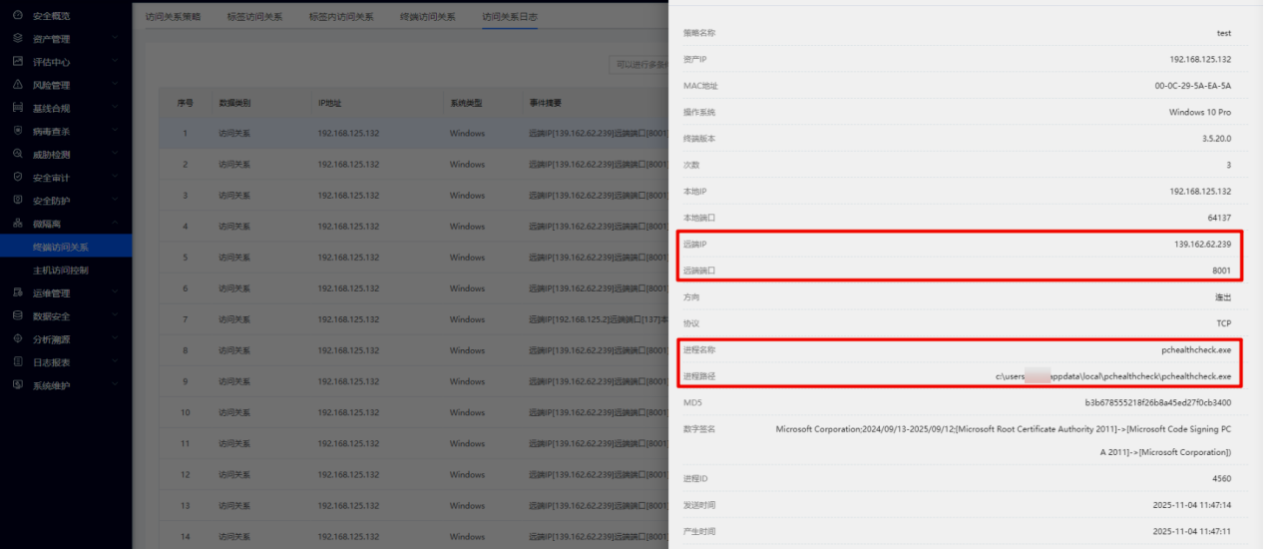Select log row number 7 in table

click(x=400, y=320)
